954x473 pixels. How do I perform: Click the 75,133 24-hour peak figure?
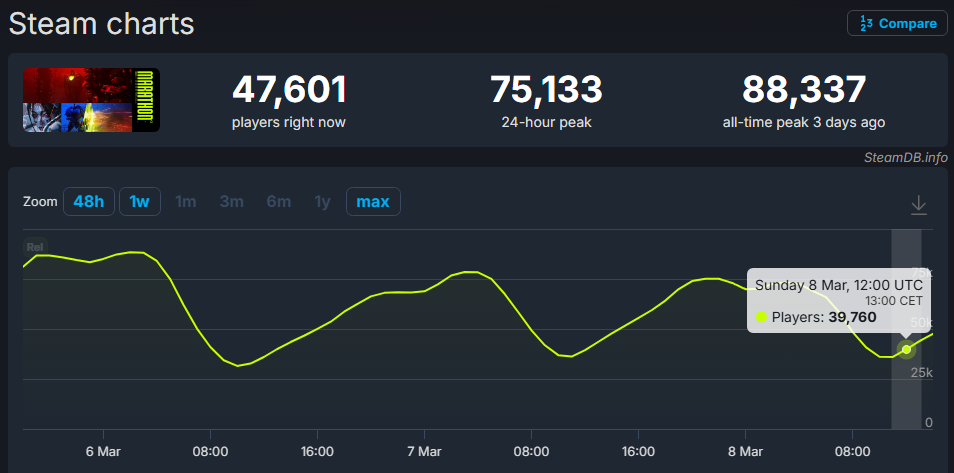tap(546, 89)
